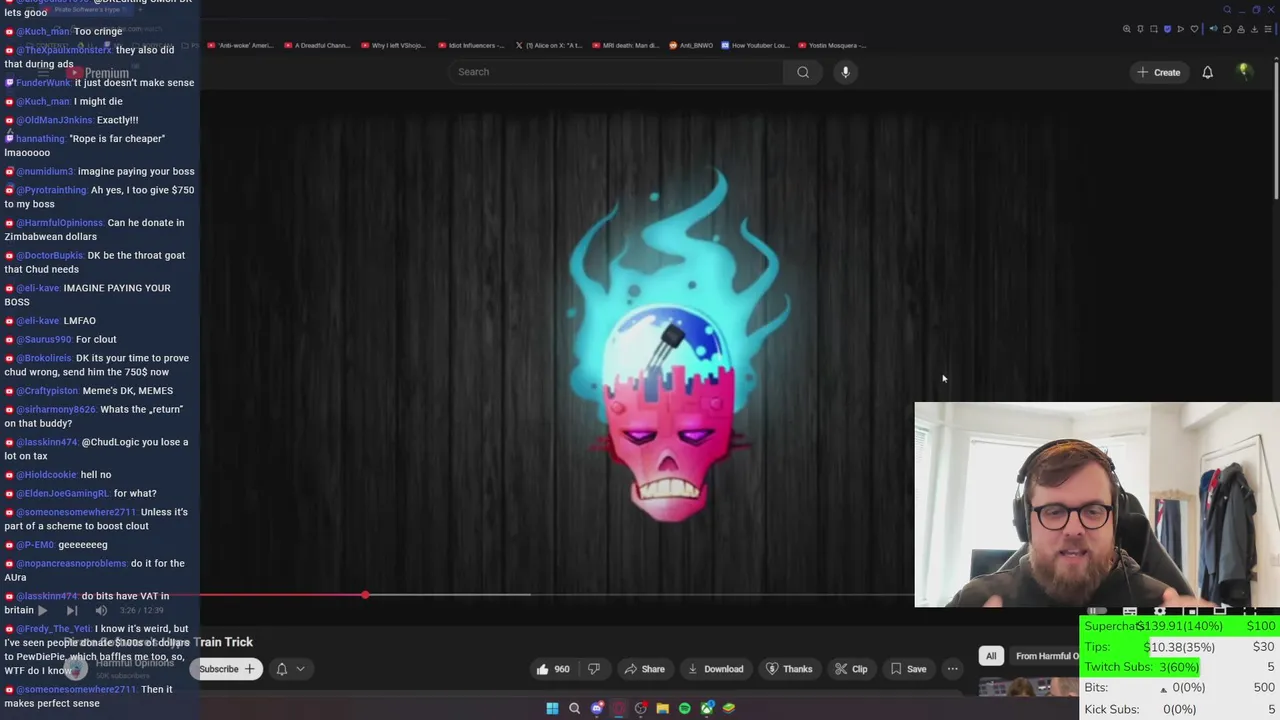Click the "Twitch Subs:" goal row

1180,667
